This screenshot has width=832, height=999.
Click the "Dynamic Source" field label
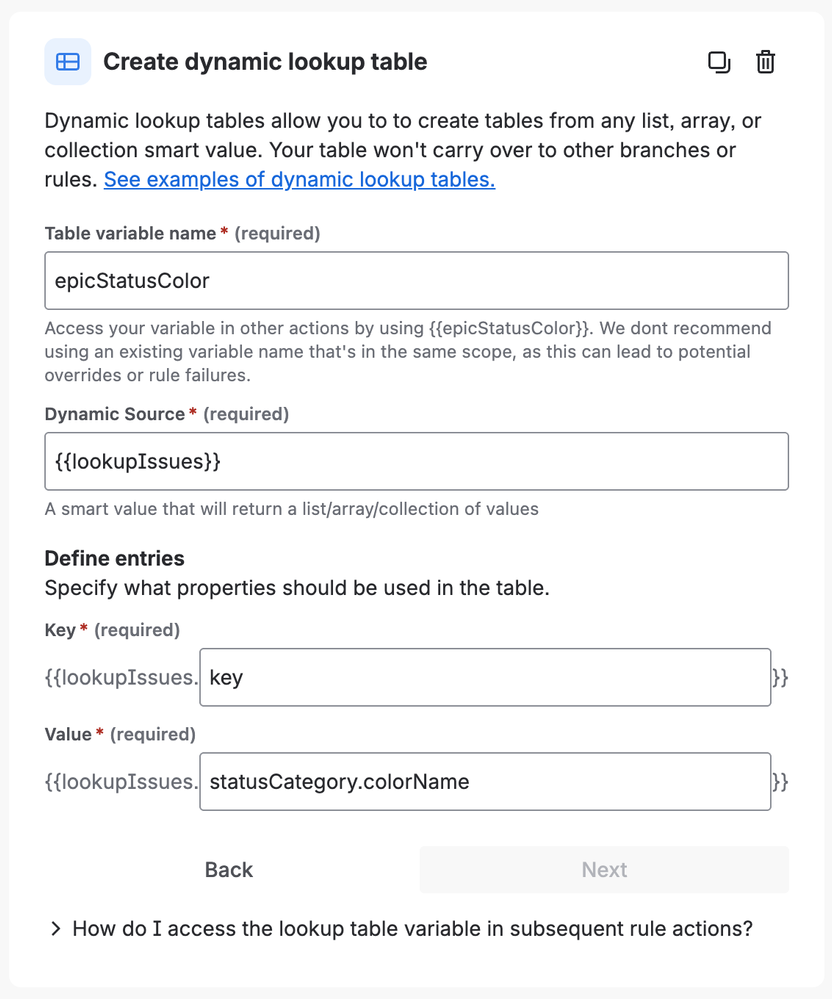pyautogui.click(x=115, y=414)
